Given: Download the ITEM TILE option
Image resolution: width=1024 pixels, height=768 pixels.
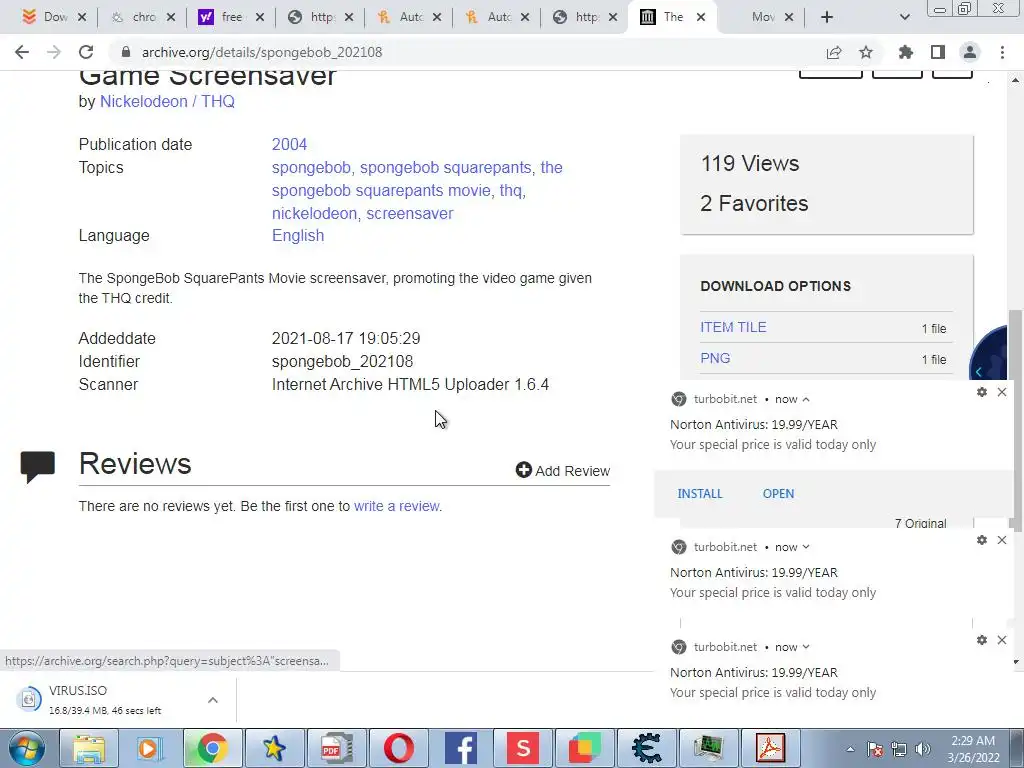Looking at the screenshot, I should click(733, 327).
